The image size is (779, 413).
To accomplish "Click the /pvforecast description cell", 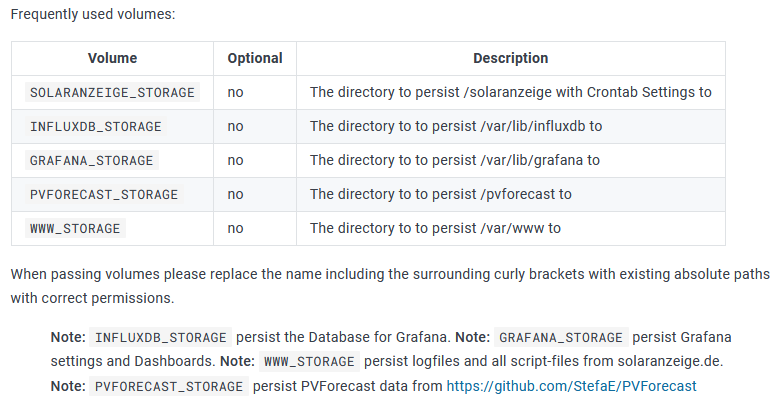I will (440, 194).
